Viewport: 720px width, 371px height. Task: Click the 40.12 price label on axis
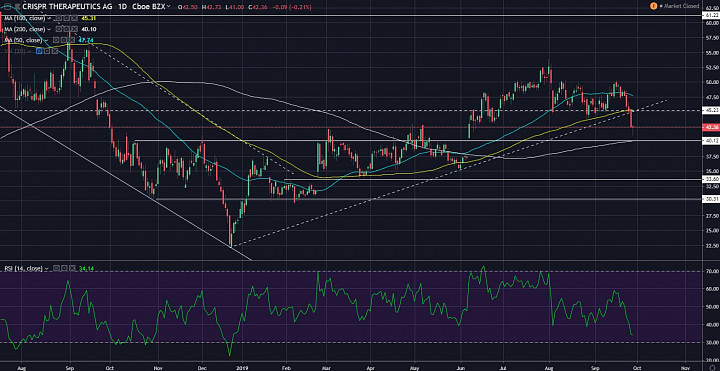tap(712, 141)
